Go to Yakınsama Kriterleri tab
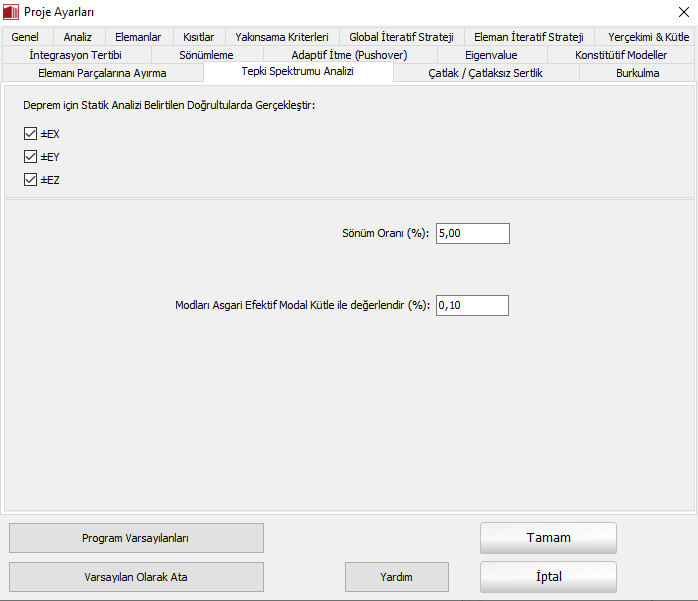 pyautogui.click(x=281, y=37)
